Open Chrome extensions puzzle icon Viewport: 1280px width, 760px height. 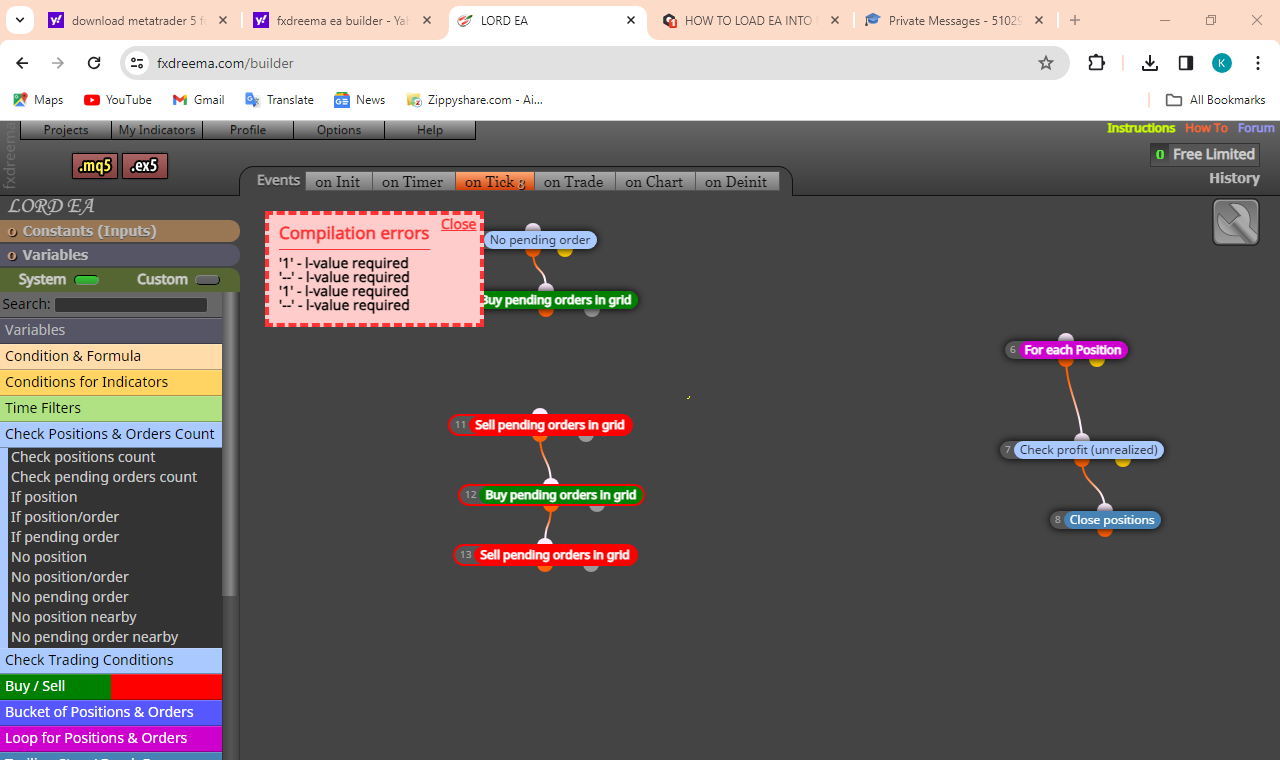coord(1096,63)
